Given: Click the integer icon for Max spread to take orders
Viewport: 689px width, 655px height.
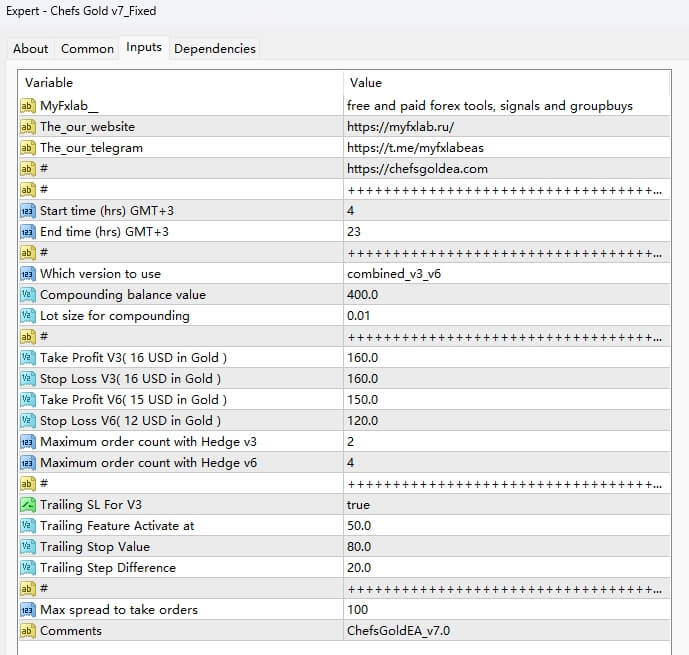Looking at the screenshot, I should pyautogui.click(x=28, y=610).
